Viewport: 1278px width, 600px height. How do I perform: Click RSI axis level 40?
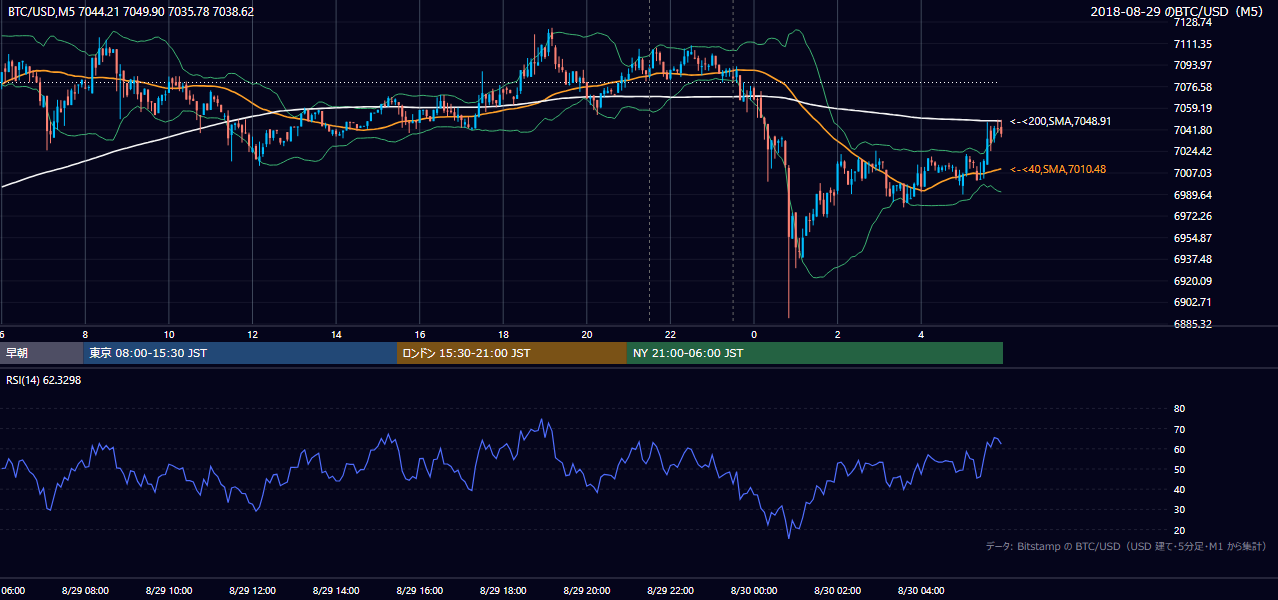(1179, 490)
